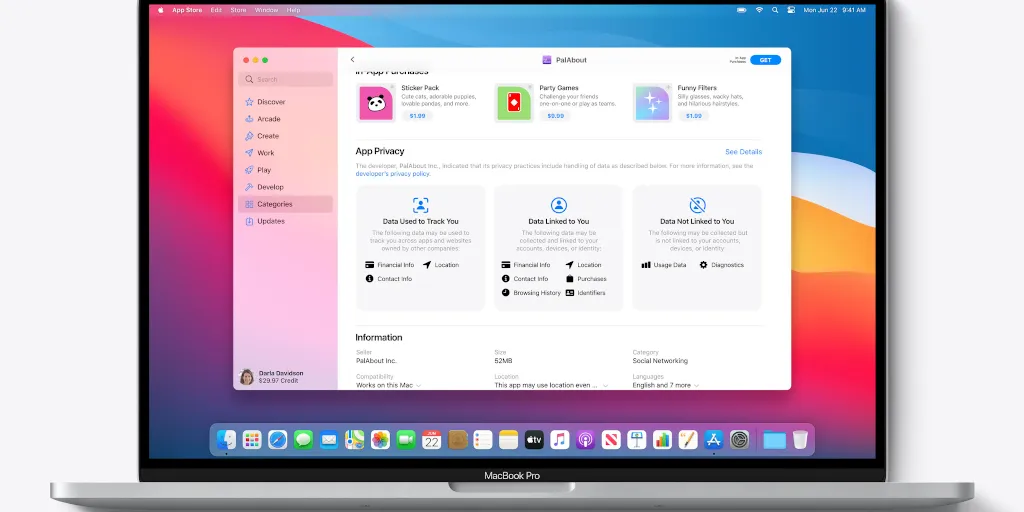Open Numbers from the Dock
This screenshot has height=512, width=1024.
662,440
